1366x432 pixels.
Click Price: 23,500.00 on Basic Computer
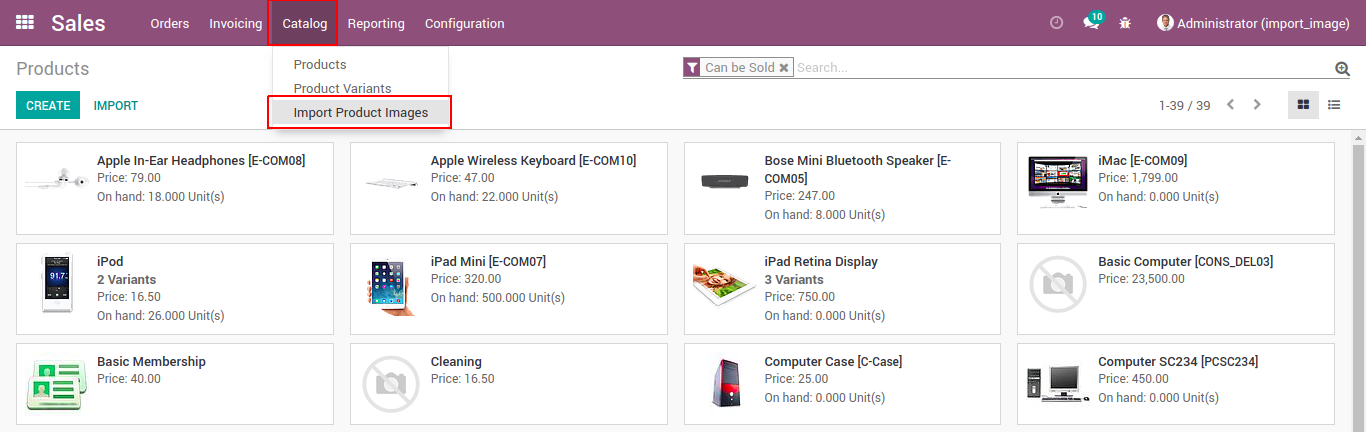coord(1141,279)
